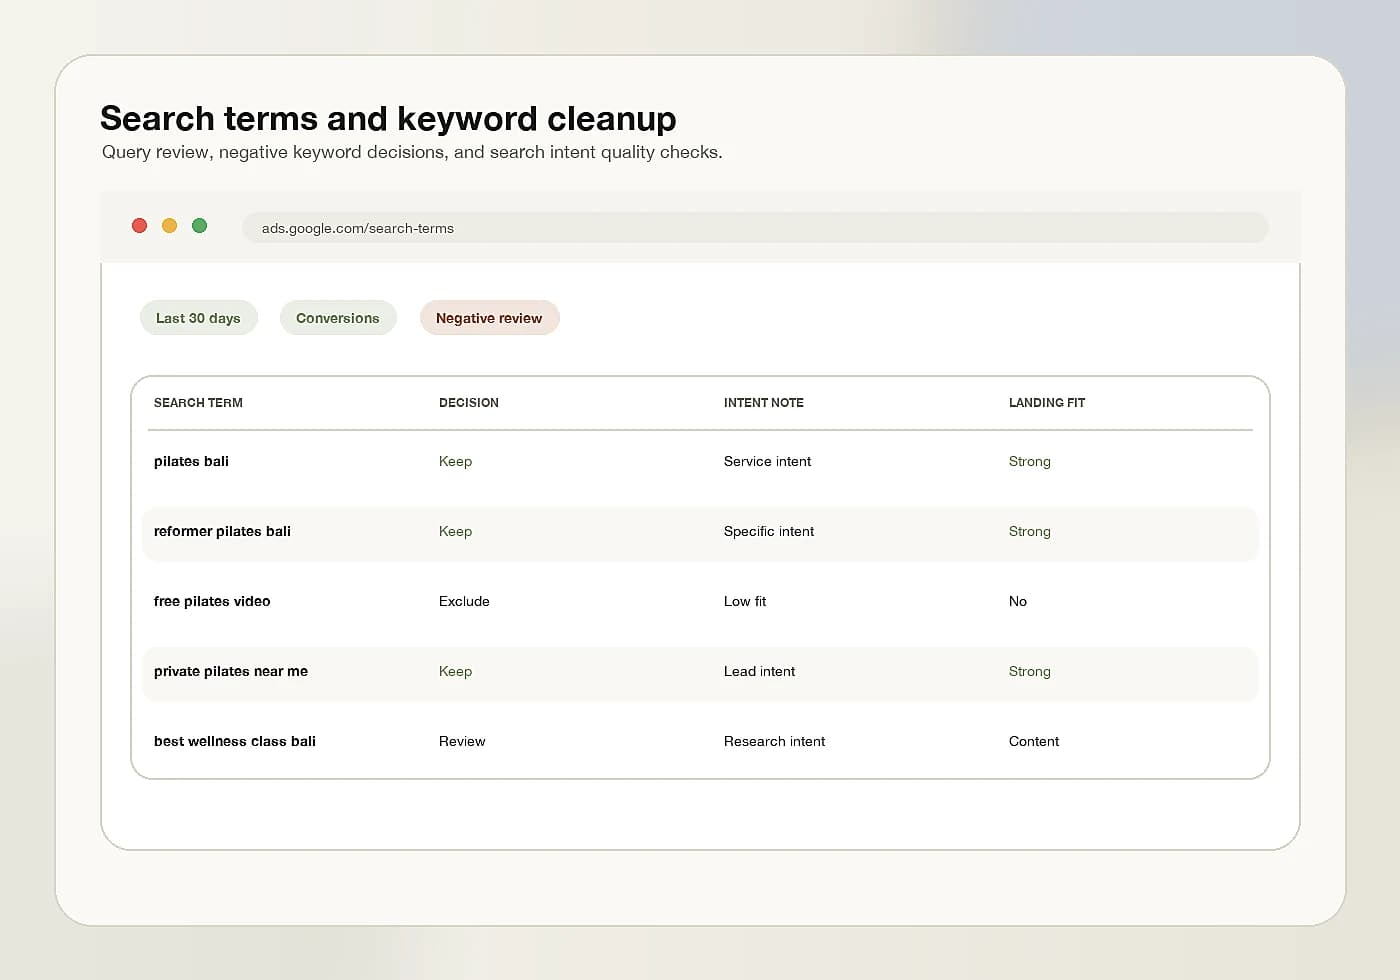
Task: Click the 'Search terms and keyword cleanup' heading
Action: (x=388, y=119)
